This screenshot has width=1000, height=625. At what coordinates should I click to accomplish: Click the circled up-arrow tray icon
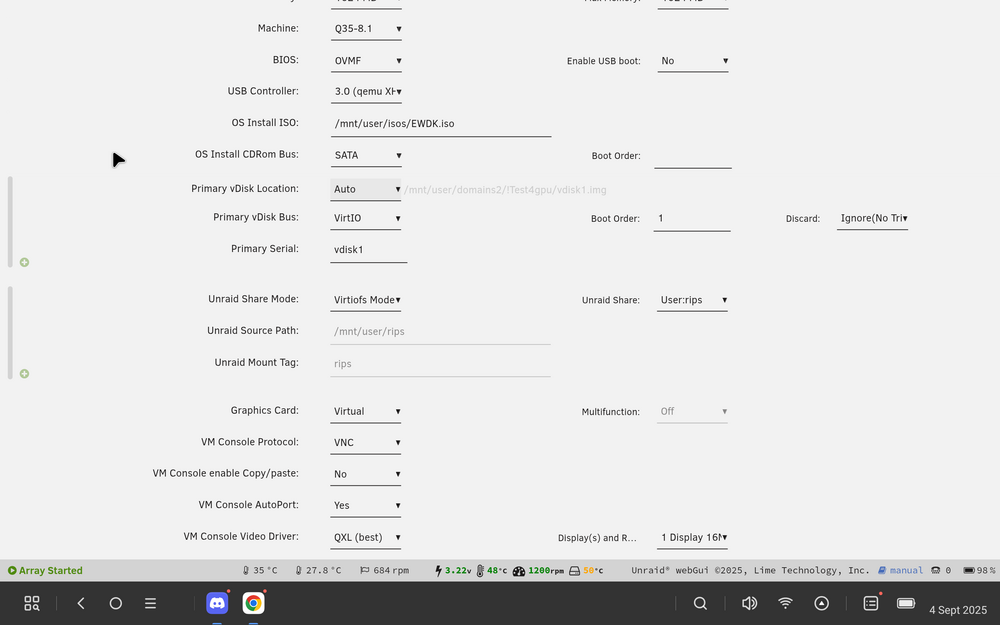tap(821, 603)
